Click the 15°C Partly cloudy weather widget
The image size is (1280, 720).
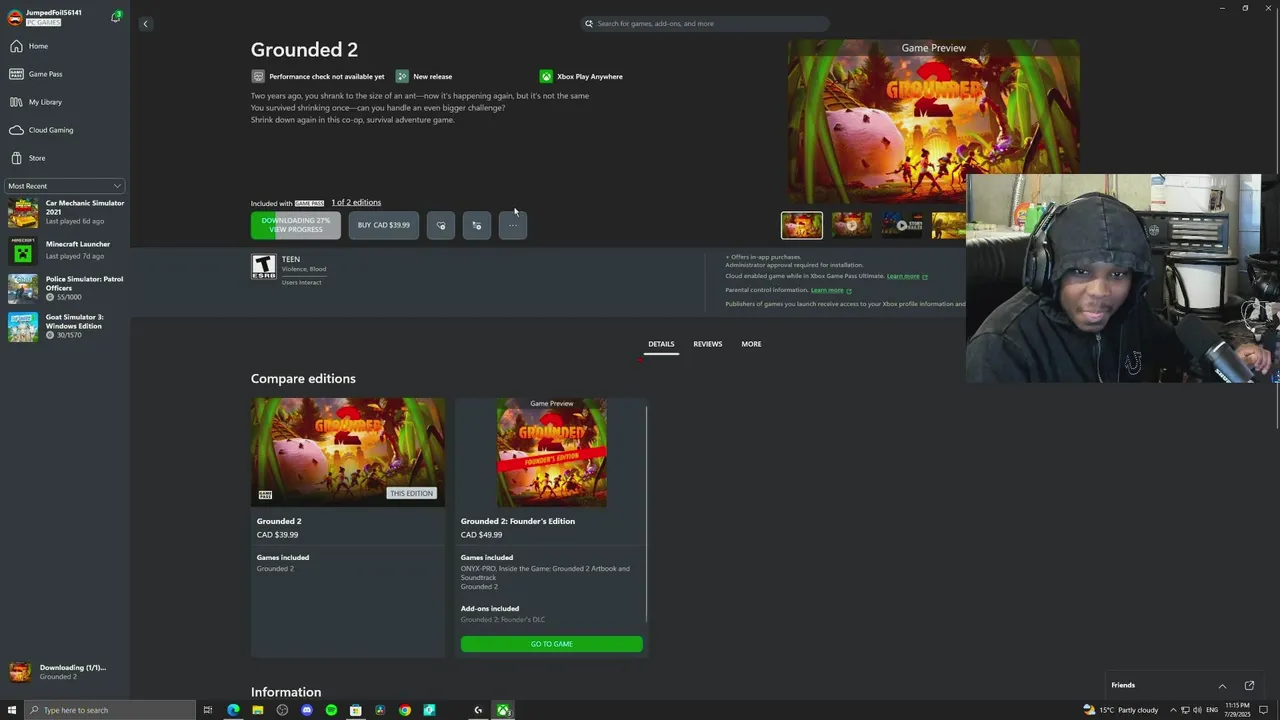[1122, 710]
